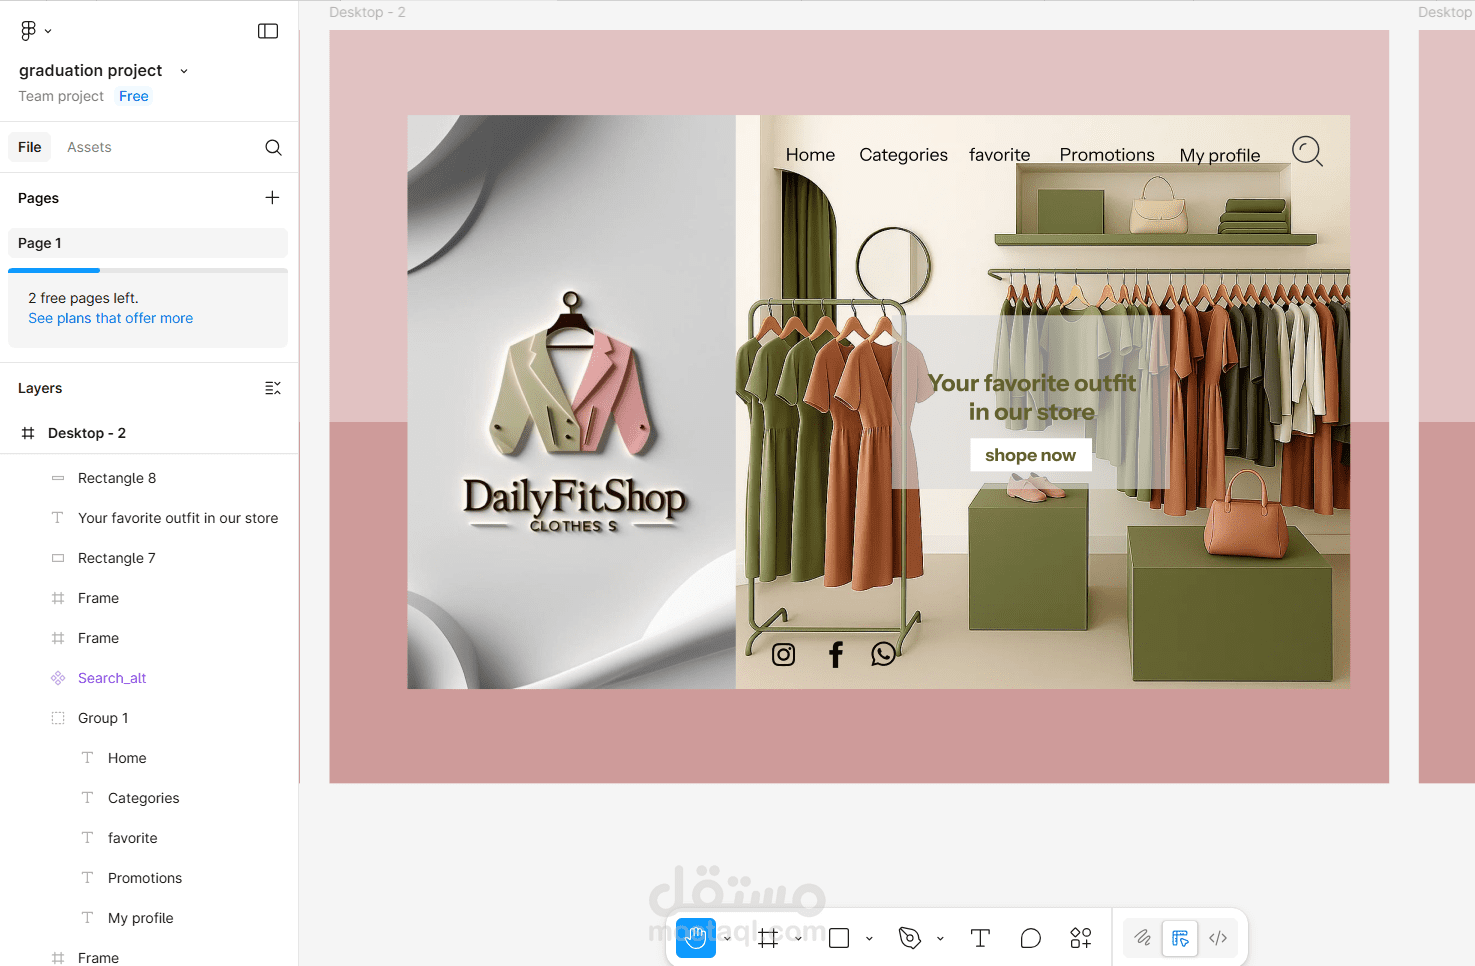1475x966 pixels.
Task: Click the WhatsApp icon in the design
Action: [x=883, y=654]
